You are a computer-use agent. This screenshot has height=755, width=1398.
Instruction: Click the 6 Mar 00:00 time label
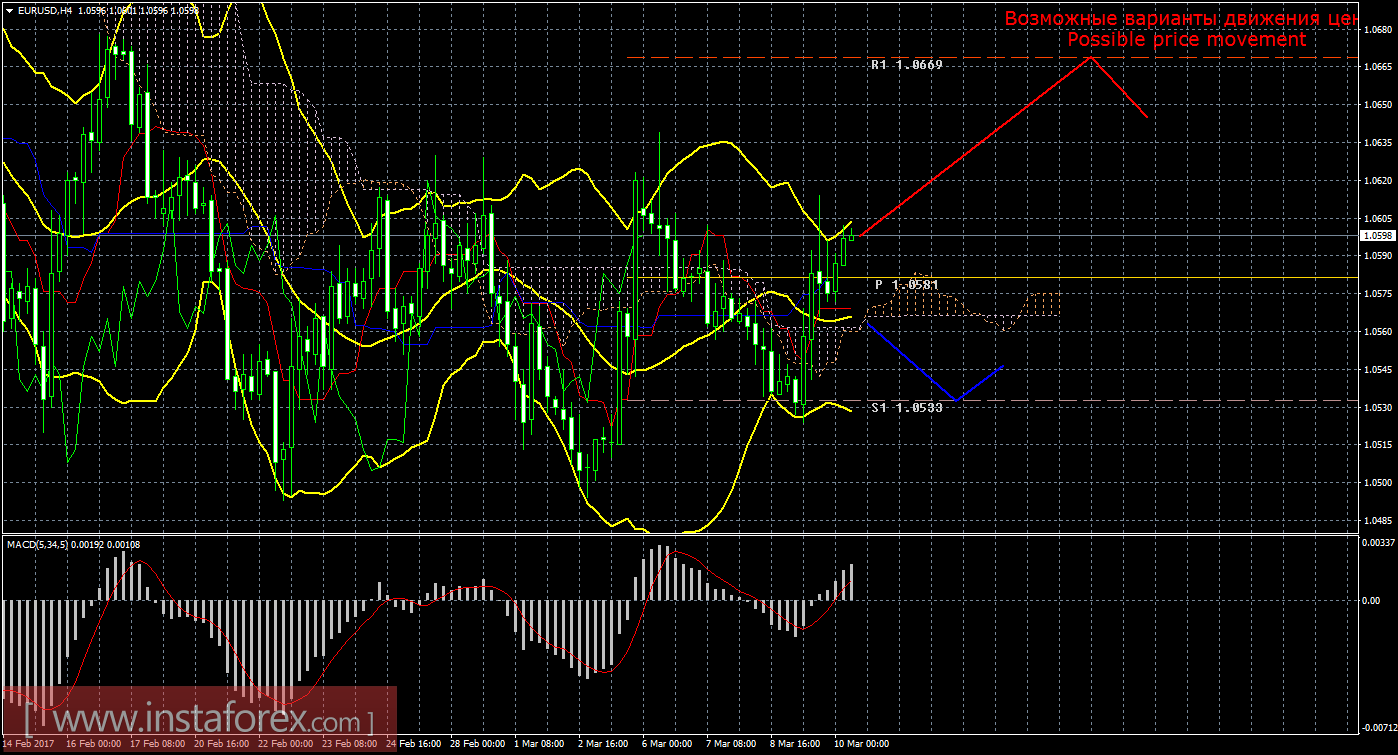[668, 744]
